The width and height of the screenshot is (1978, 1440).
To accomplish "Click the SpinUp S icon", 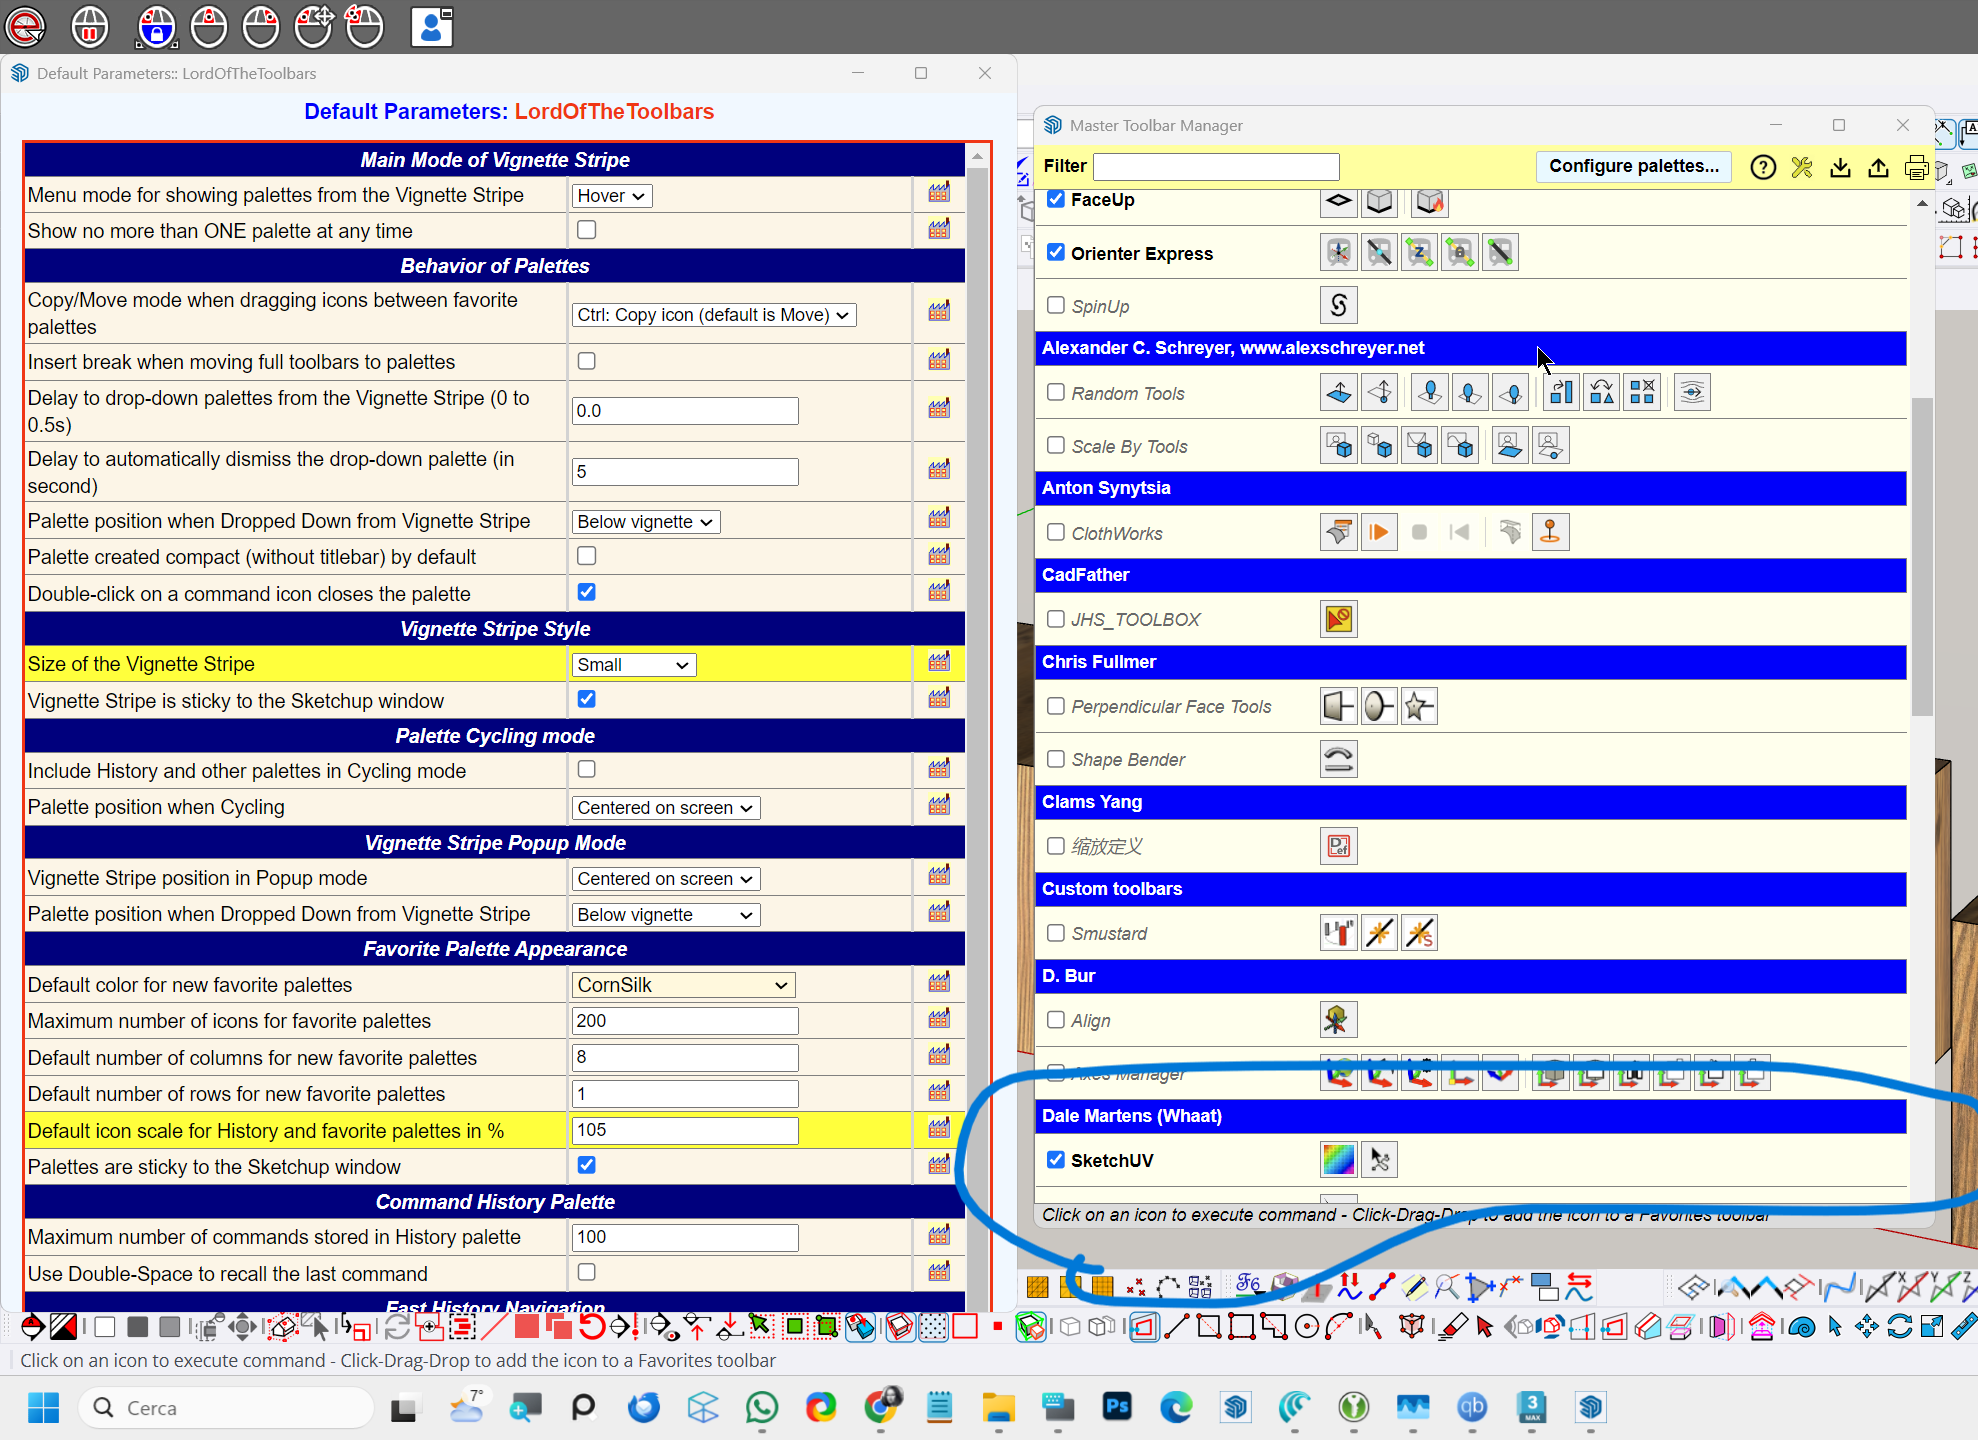I will (x=1338, y=305).
